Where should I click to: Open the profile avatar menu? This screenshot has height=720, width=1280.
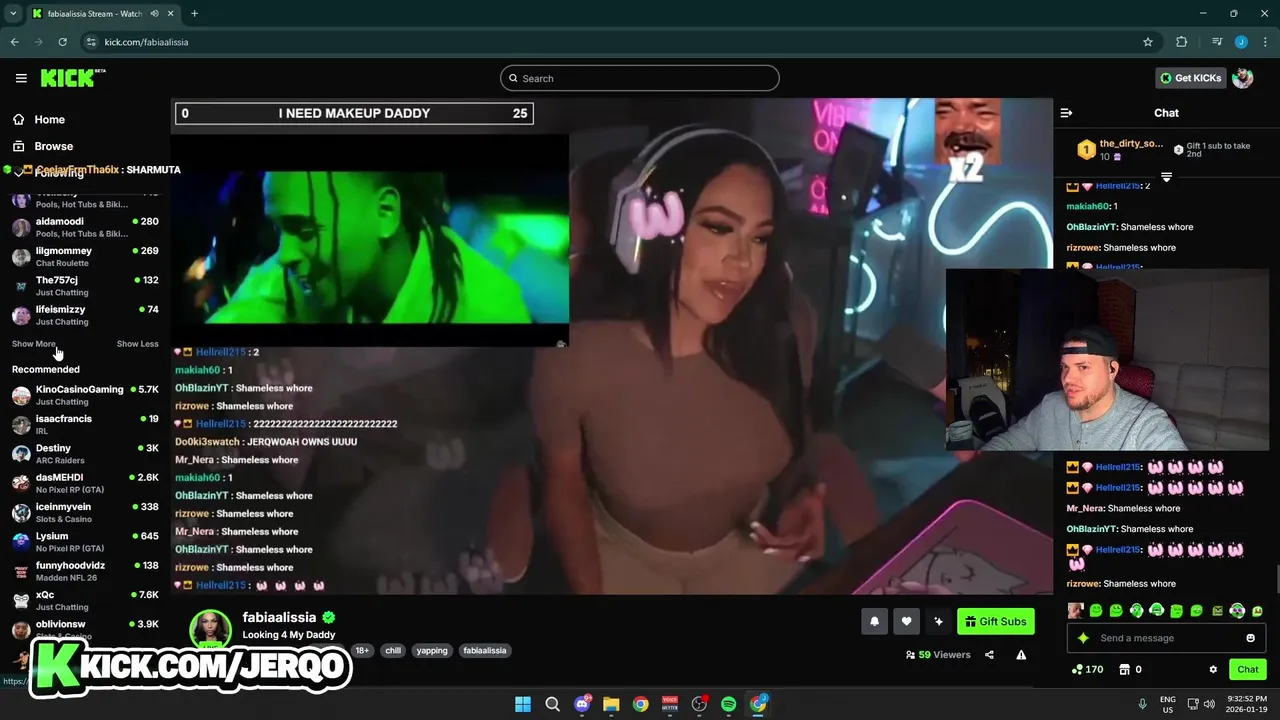[x=1243, y=78]
